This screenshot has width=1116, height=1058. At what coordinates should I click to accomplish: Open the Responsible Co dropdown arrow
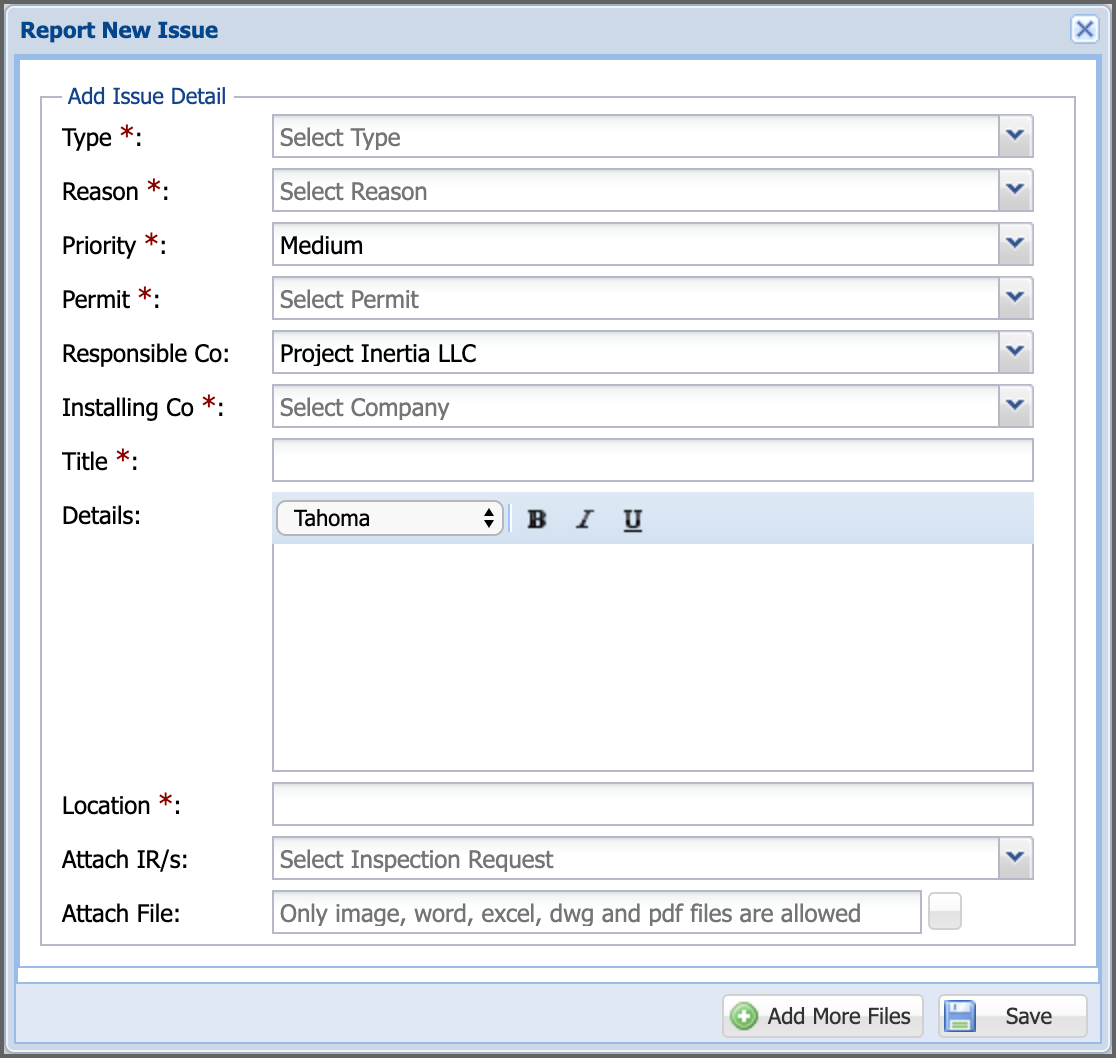pyautogui.click(x=1016, y=352)
